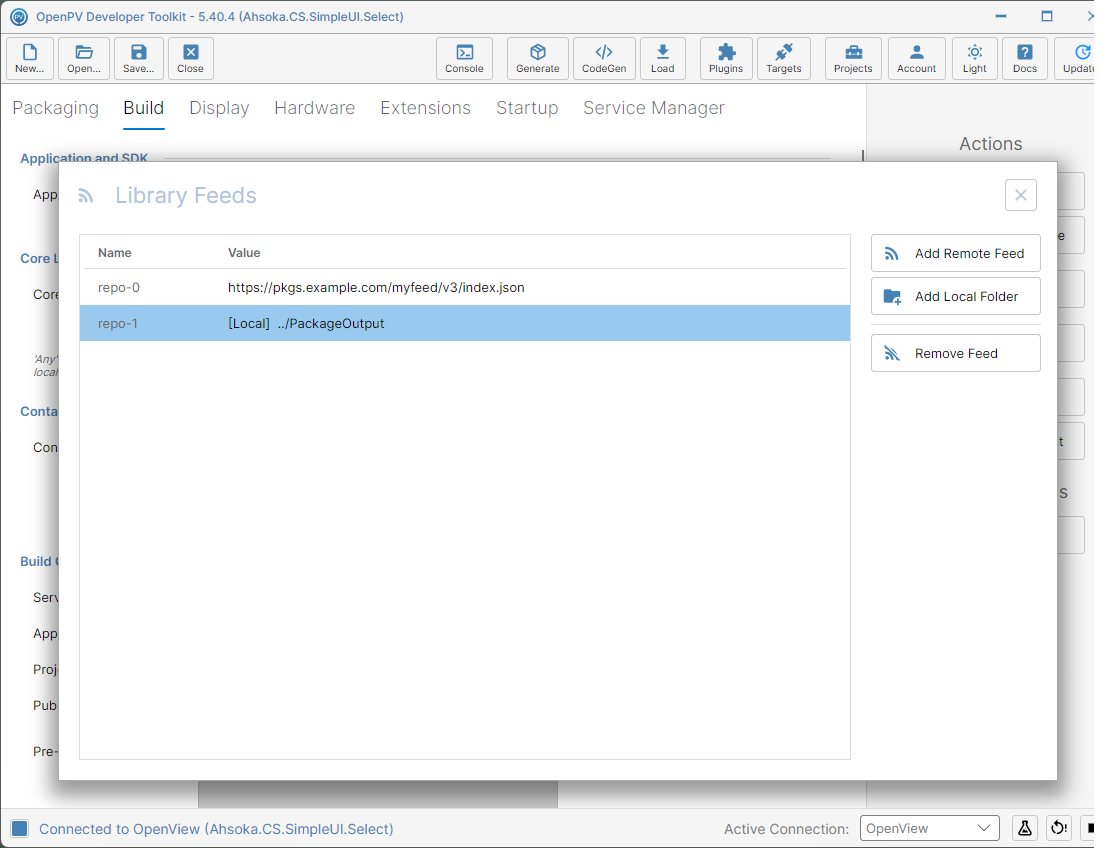Expand the Active Connection OpenView dropdown
Screen dimensions: 1116x848
click(930, 828)
